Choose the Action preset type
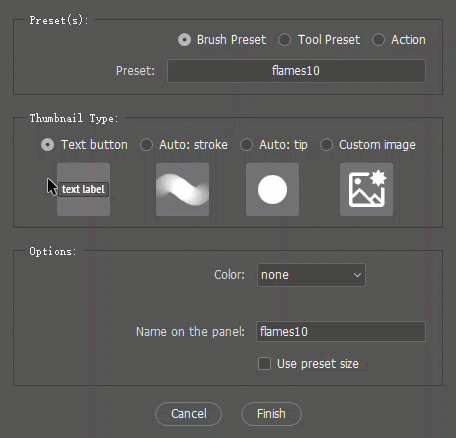The image size is (456, 438). 378,40
